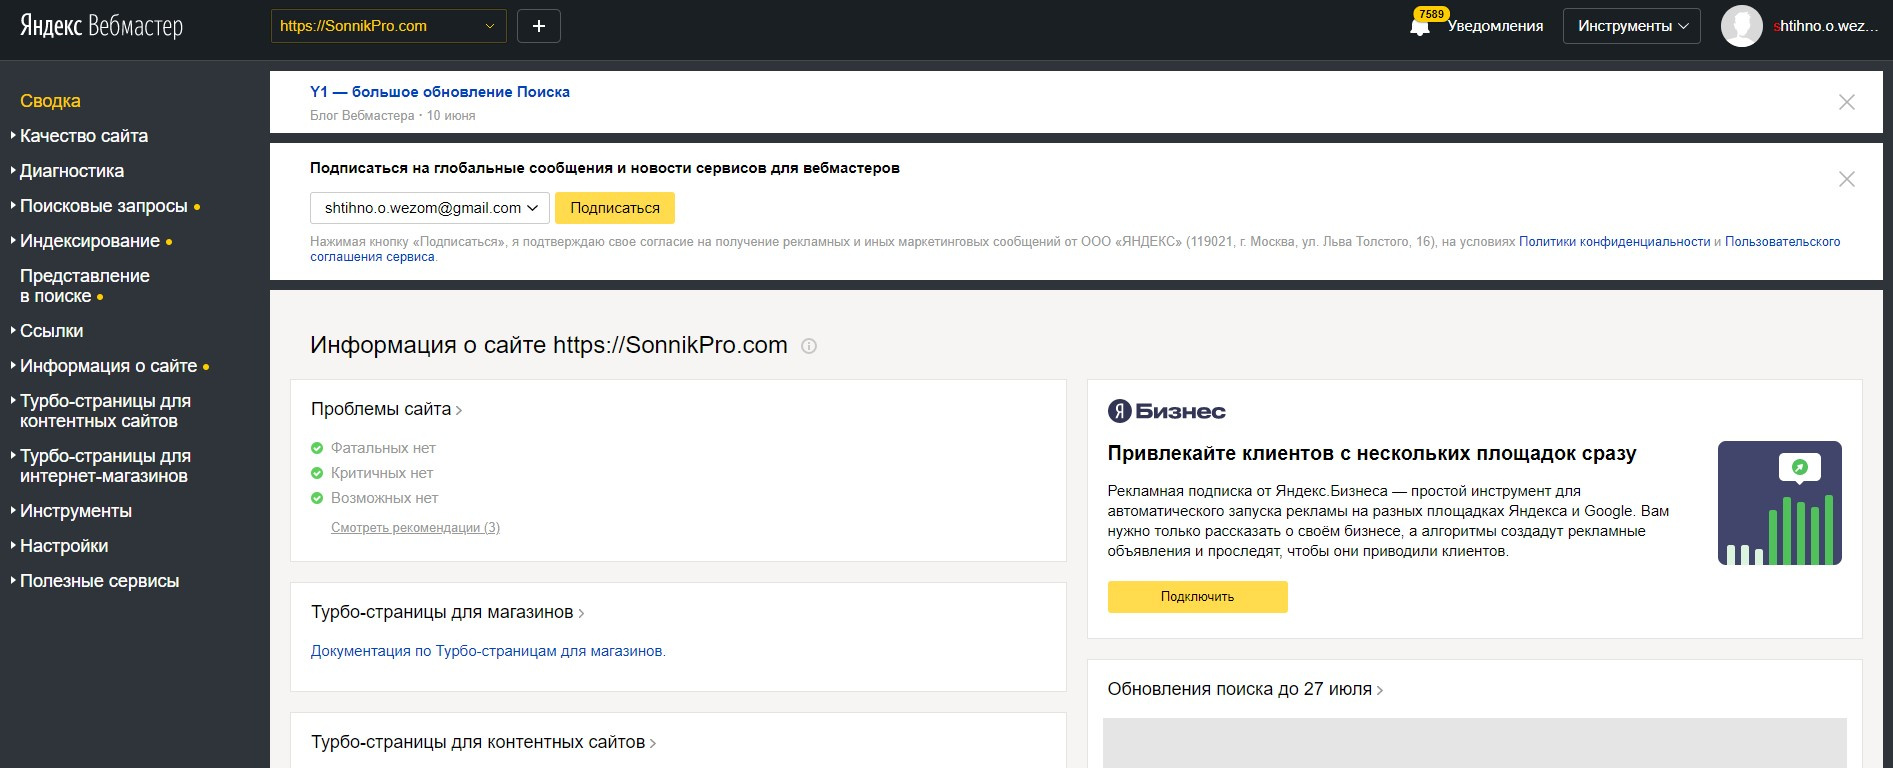Click the info icon beside site heading
Image resolution: width=1893 pixels, height=768 pixels.
[809, 346]
